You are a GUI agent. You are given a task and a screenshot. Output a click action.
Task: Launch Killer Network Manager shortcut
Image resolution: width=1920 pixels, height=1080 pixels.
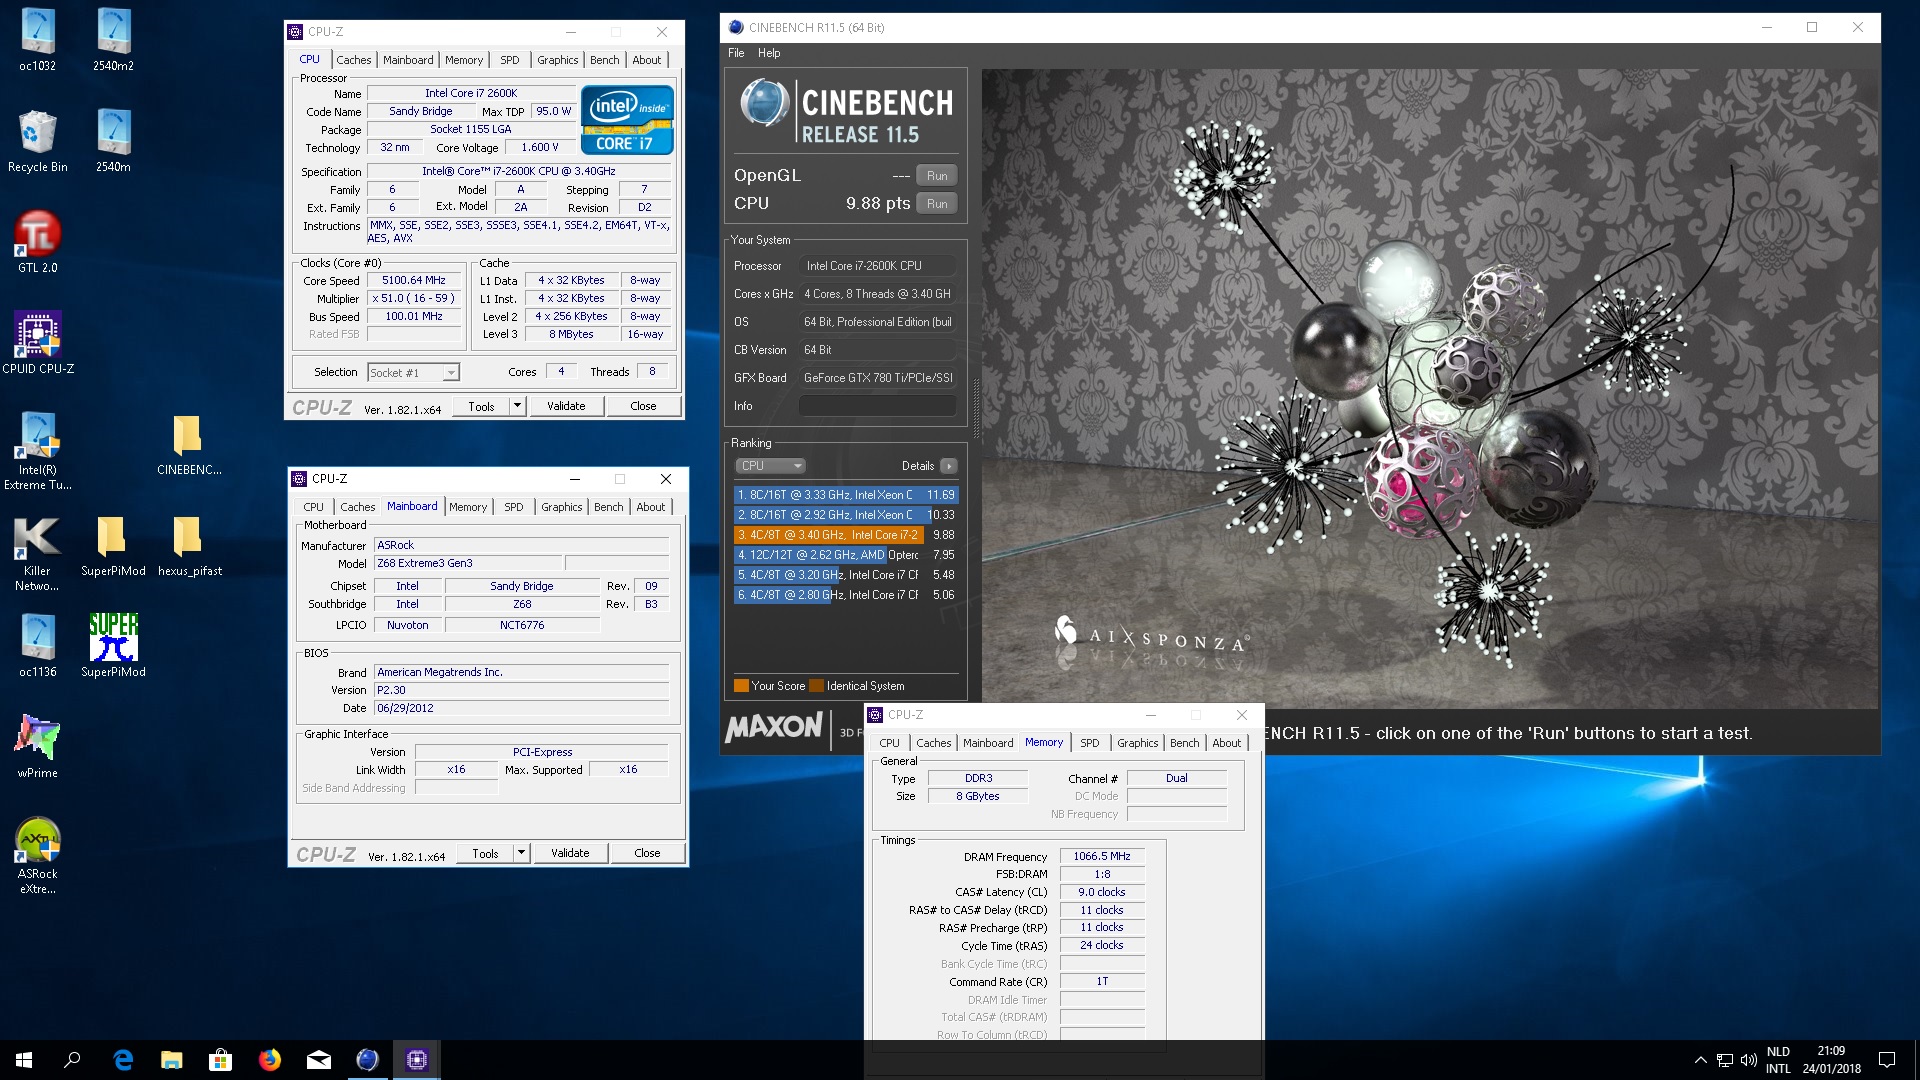click(38, 553)
